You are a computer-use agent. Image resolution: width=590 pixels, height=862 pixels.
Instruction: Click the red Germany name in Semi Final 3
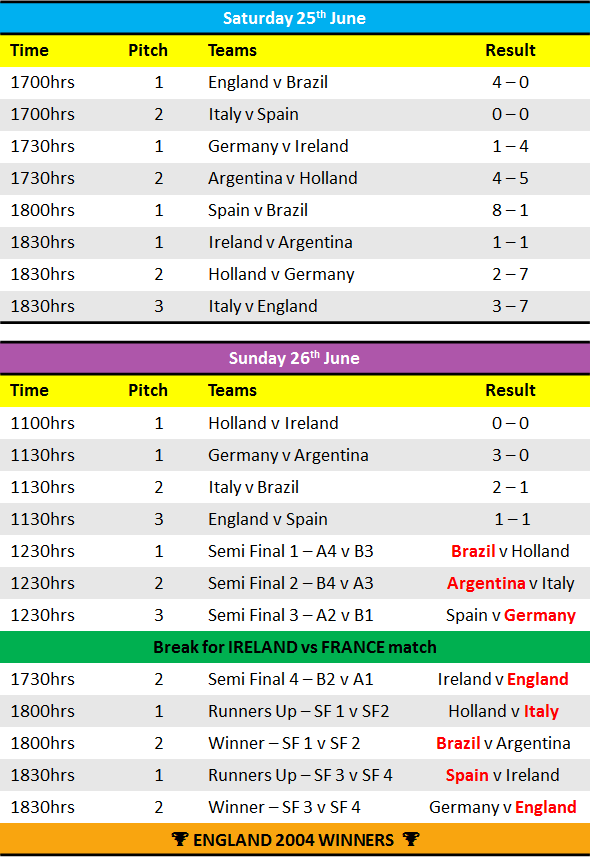[540, 616]
